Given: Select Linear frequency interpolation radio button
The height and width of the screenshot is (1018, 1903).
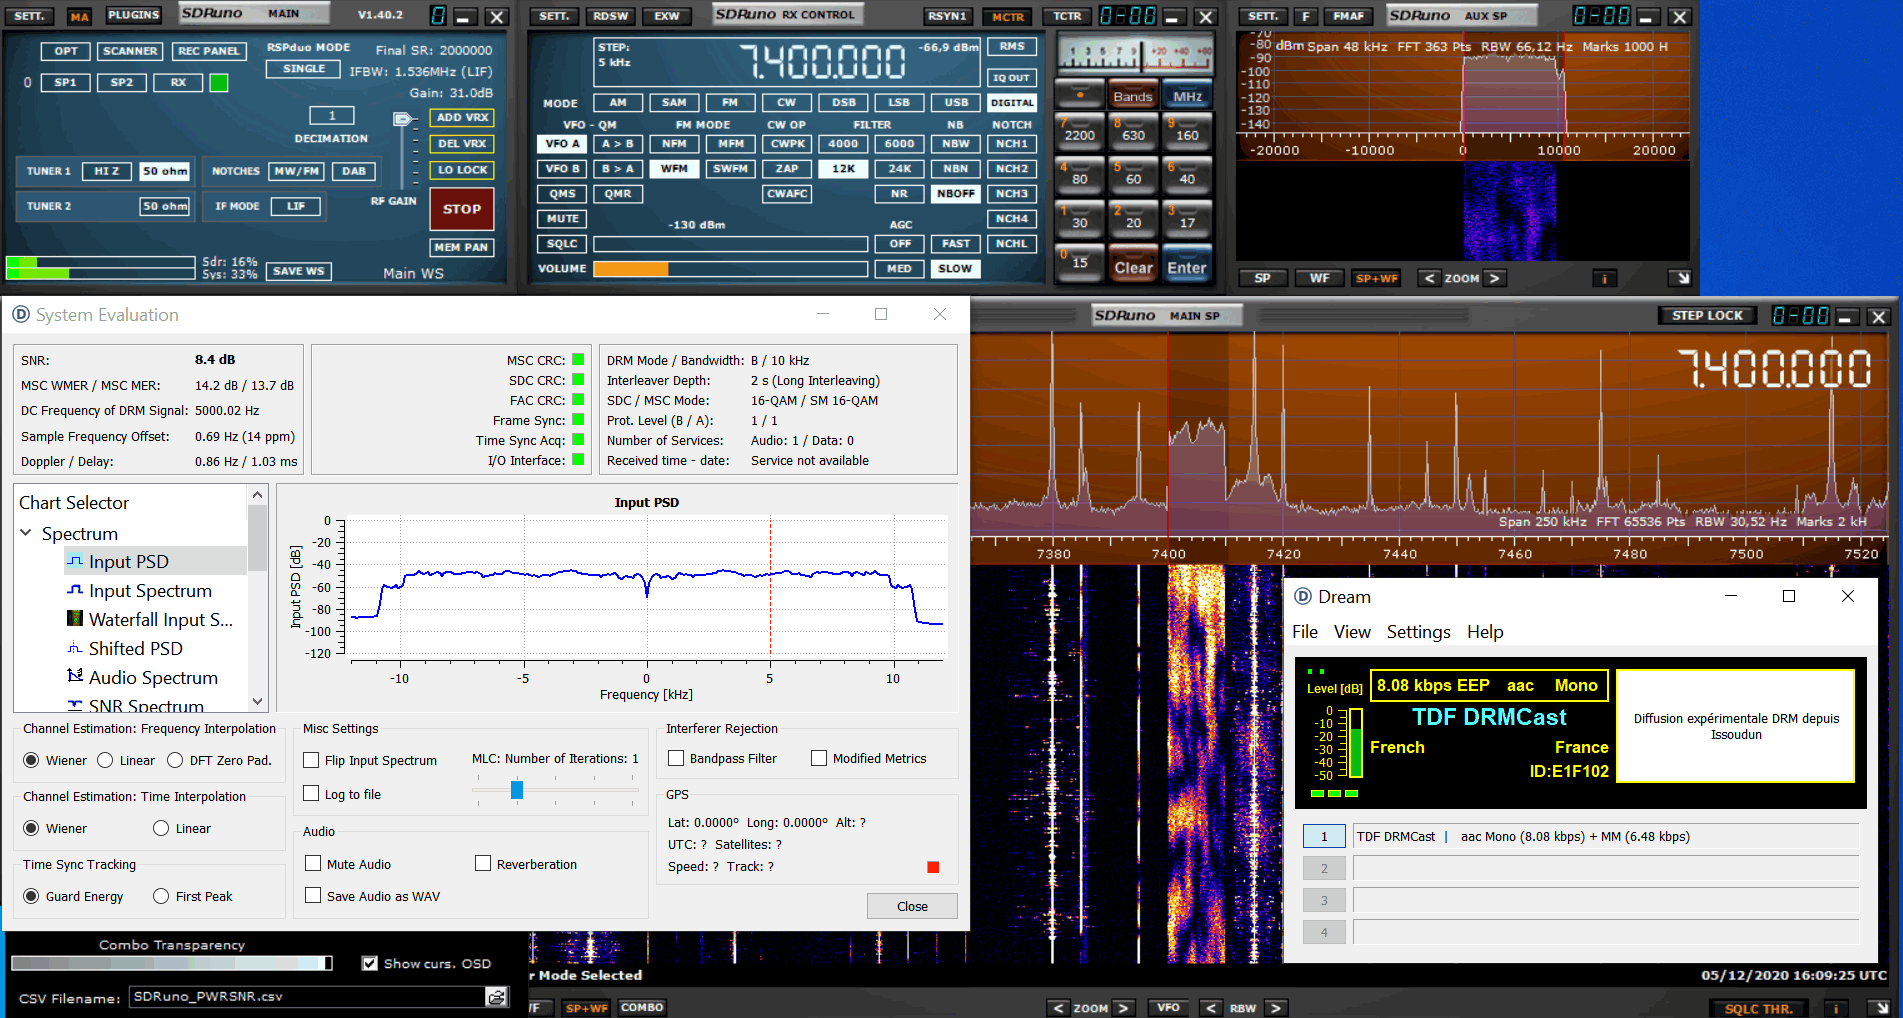Looking at the screenshot, I should point(106,760).
